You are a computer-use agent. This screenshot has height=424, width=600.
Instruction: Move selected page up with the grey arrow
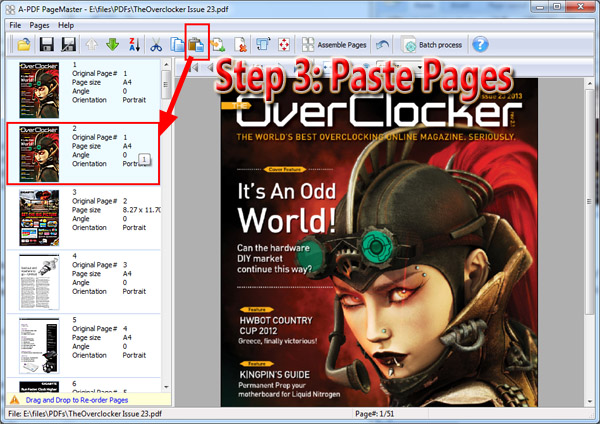click(x=91, y=45)
